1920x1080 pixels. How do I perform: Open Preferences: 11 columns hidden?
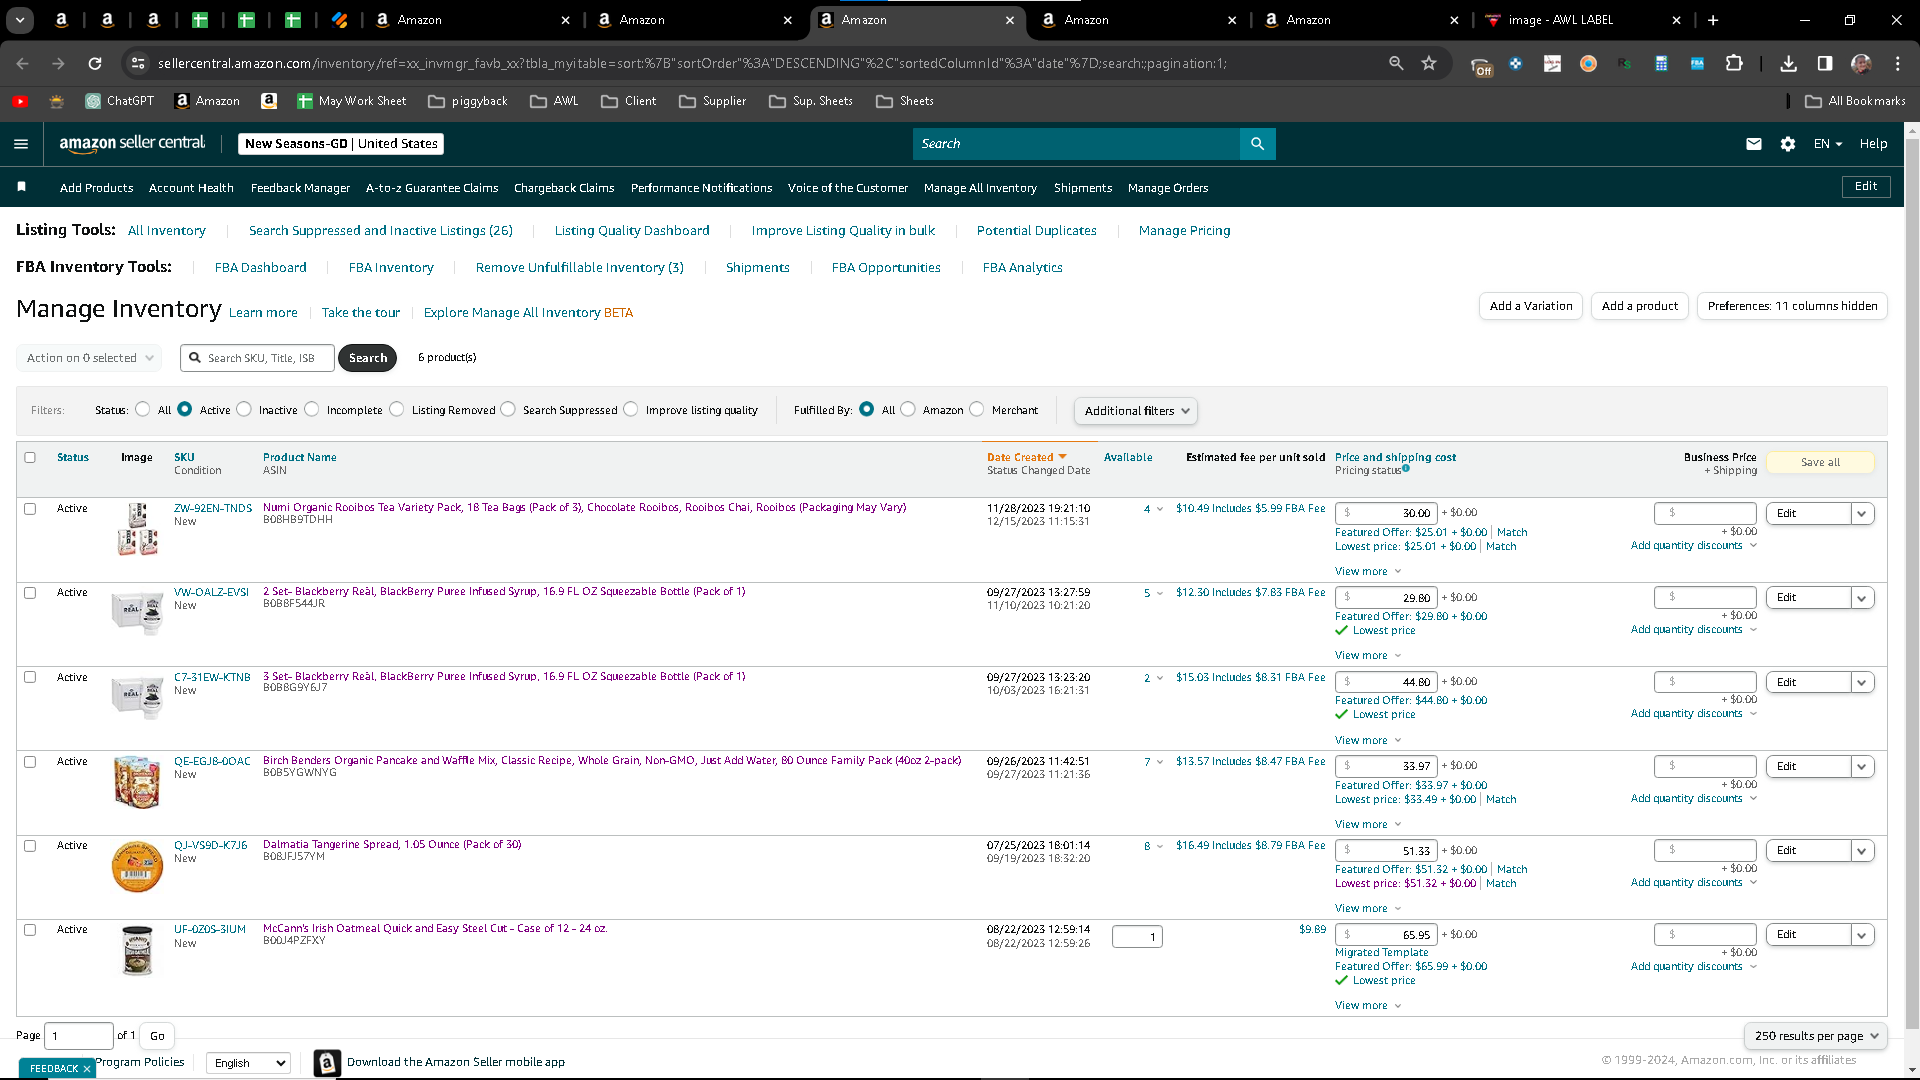pos(1792,306)
